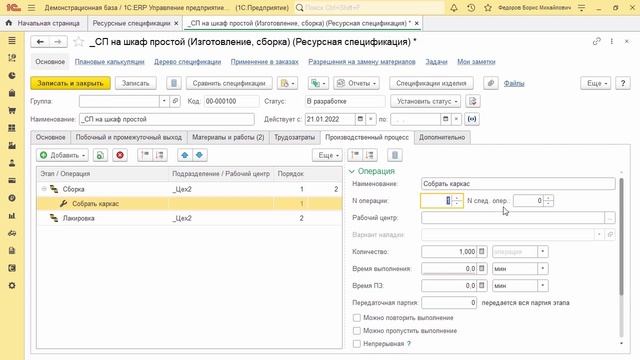Open the shopping cart section in the sidebar
Viewport: 640px width, 360px height.
(12, 111)
